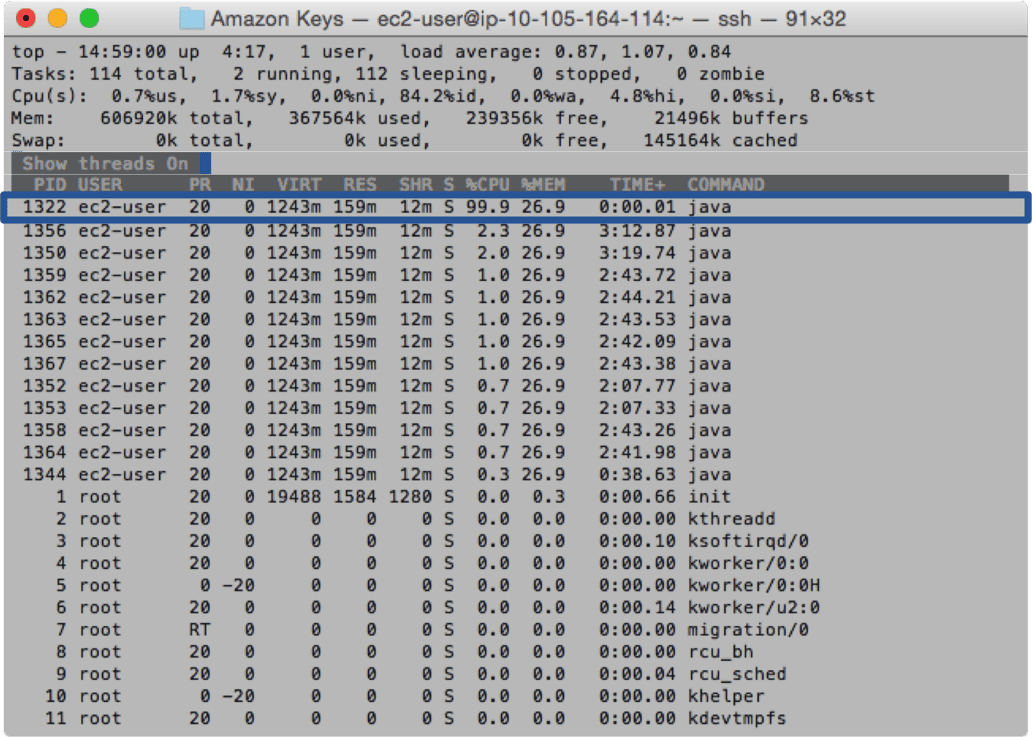This screenshot has height=737, width=1032.
Task: Minimize the ssh window with the yellow button
Action: (57, 18)
